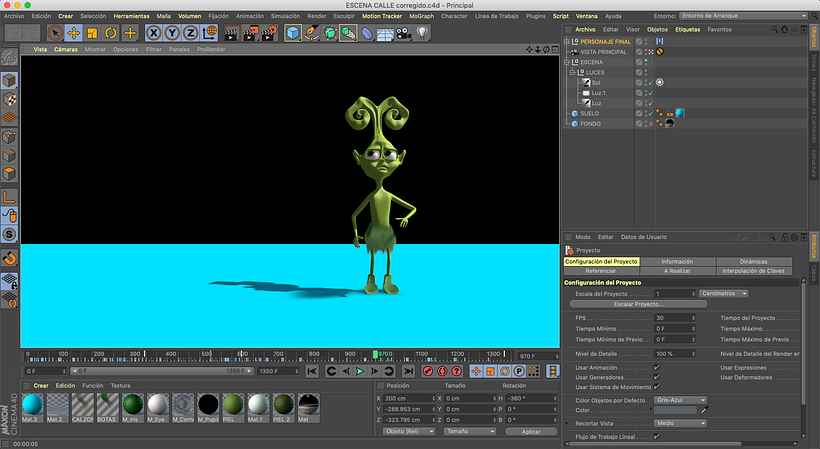The image size is (820, 449).
Task: Toggle FONDO visibility red X
Action: point(651,124)
